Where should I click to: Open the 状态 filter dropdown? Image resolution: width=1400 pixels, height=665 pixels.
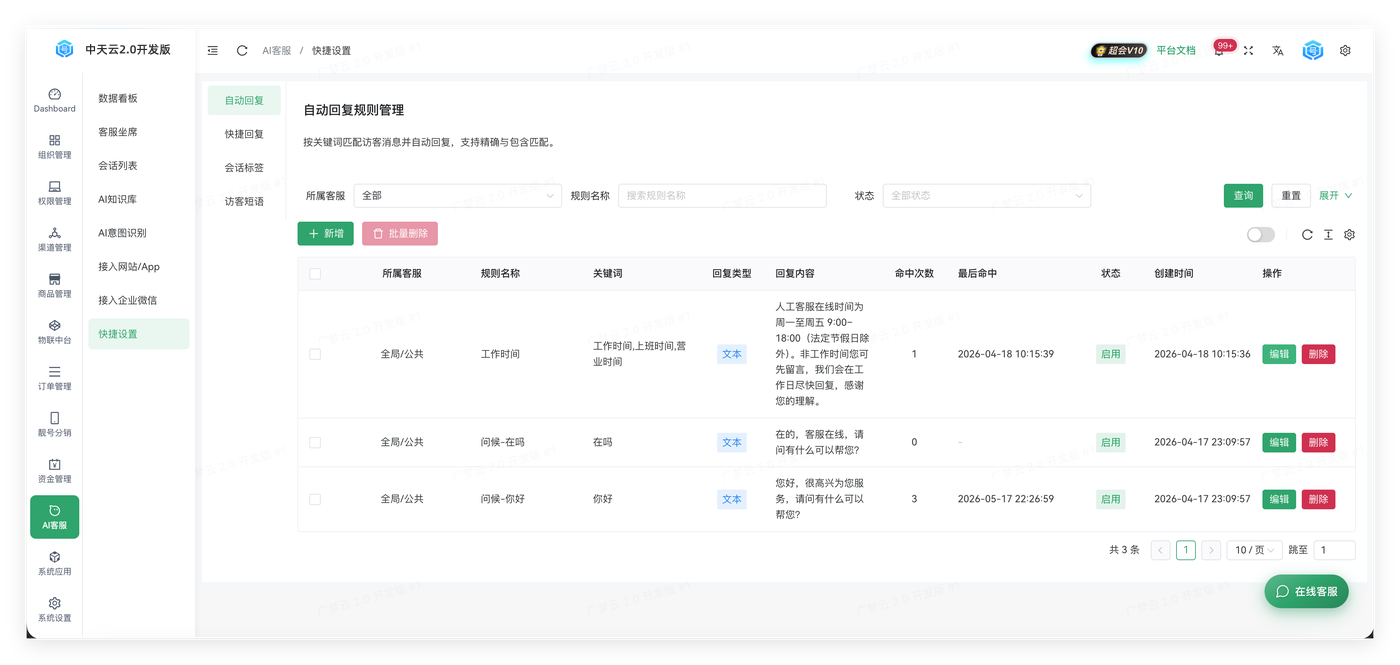[986, 196]
